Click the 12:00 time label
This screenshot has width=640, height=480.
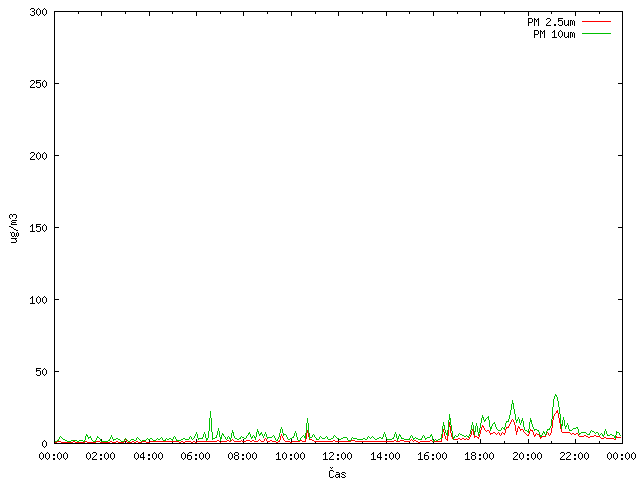pos(337,456)
